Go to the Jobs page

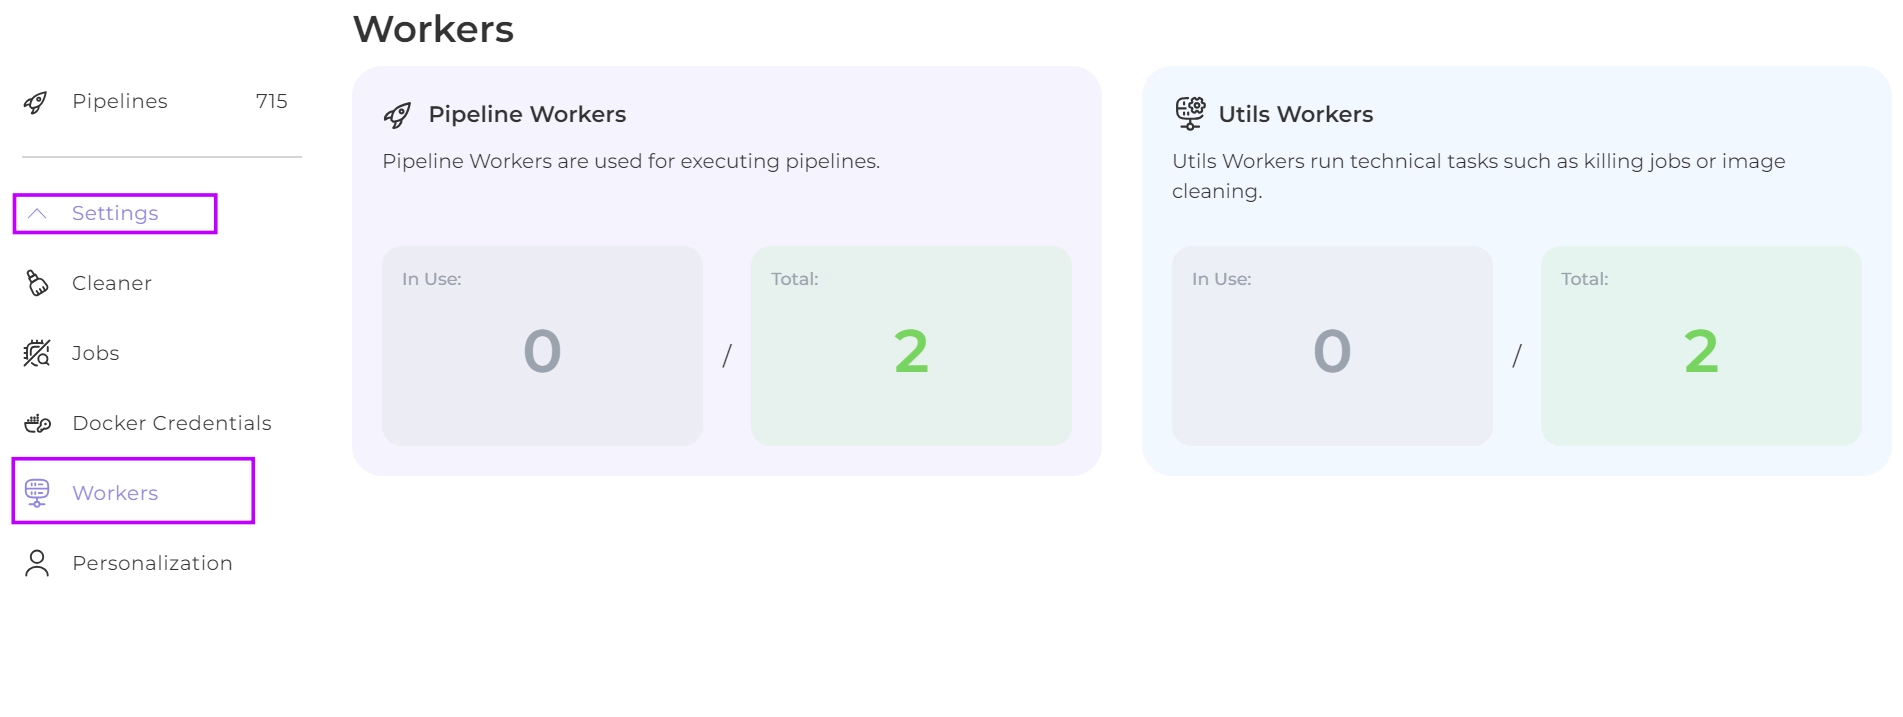[x=96, y=353]
